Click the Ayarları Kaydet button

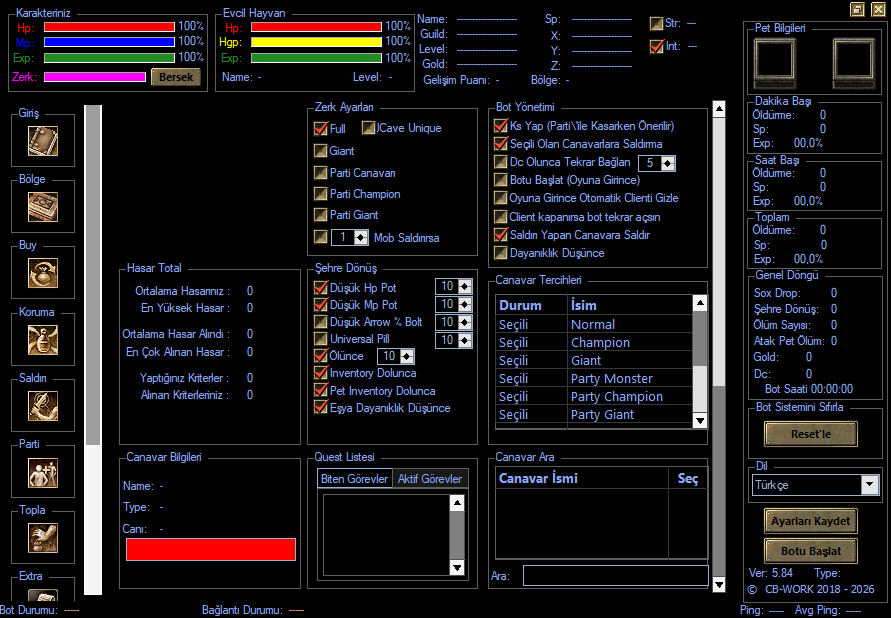810,521
